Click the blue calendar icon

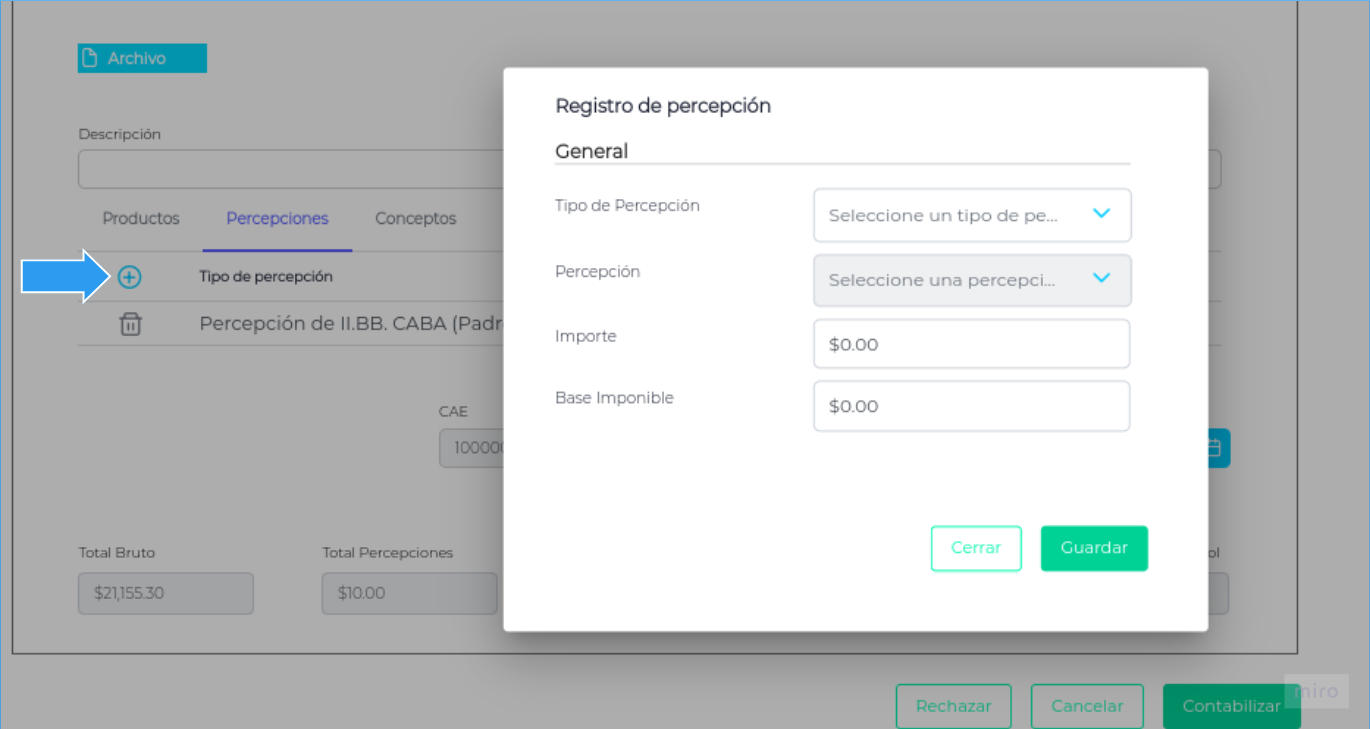[x=1215, y=449]
